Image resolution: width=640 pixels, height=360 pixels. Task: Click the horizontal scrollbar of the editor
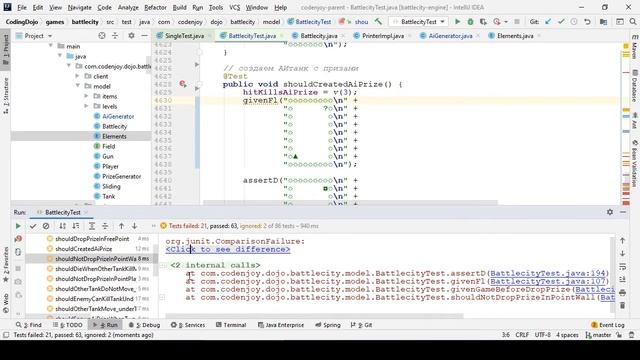coord(350,202)
